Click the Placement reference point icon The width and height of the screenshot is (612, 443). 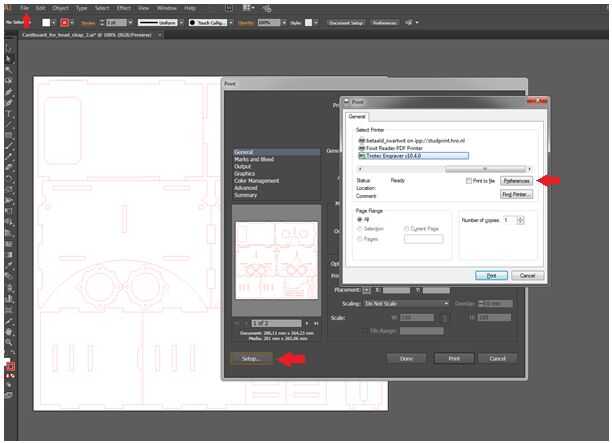click(x=366, y=290)
